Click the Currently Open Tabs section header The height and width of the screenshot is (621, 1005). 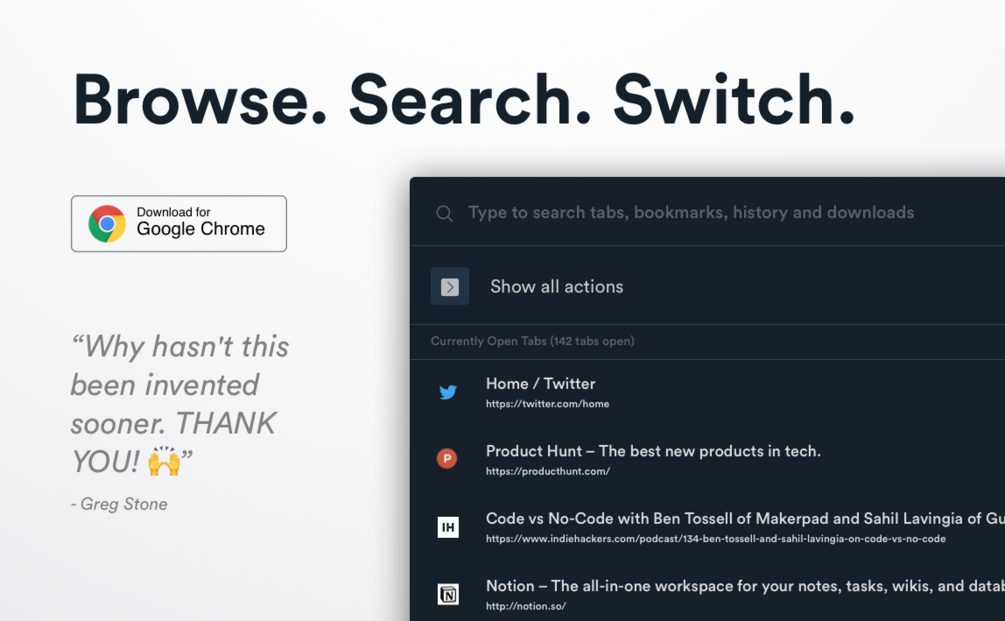531,341
